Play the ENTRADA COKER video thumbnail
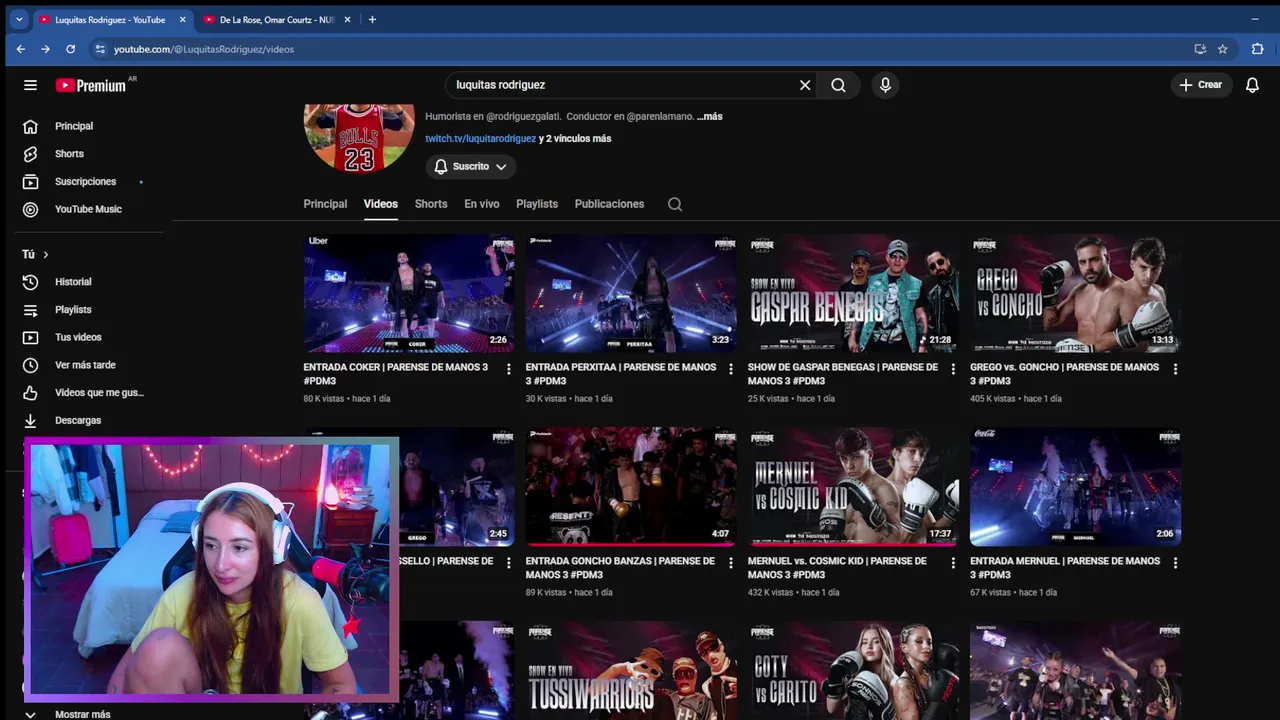Image resolution: width=1280 pixels, height=720 pixels. click(x=409, y=293)
